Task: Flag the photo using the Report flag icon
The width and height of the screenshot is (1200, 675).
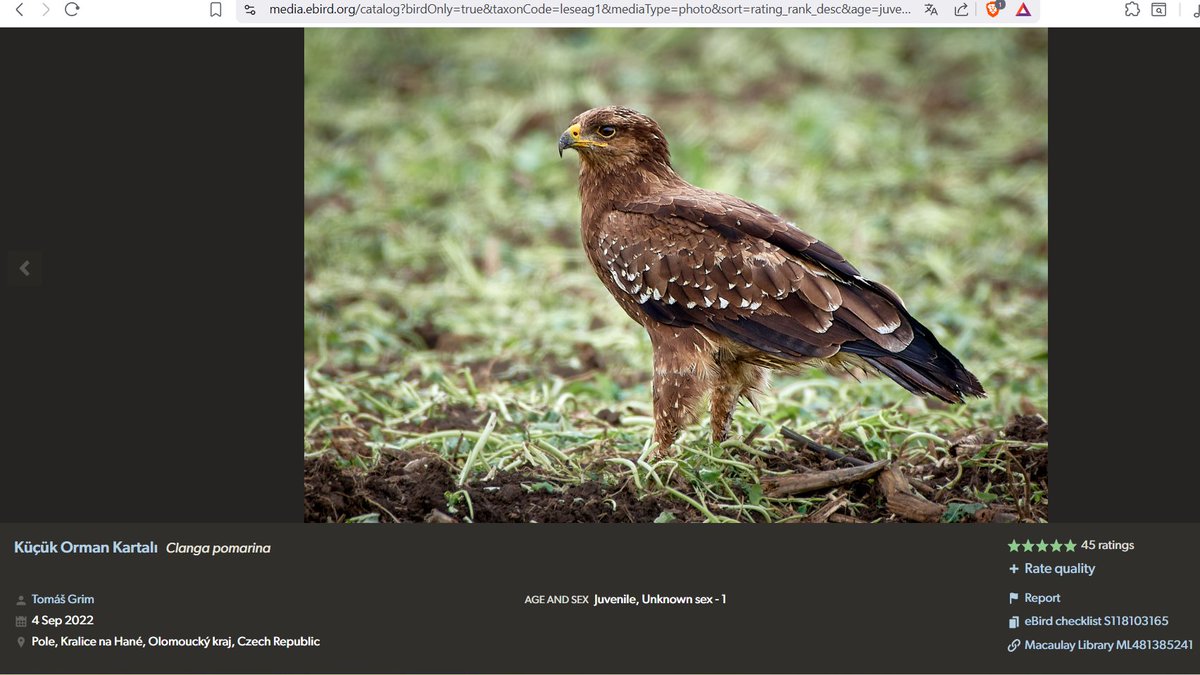Action: click(x=1016, y=597)
